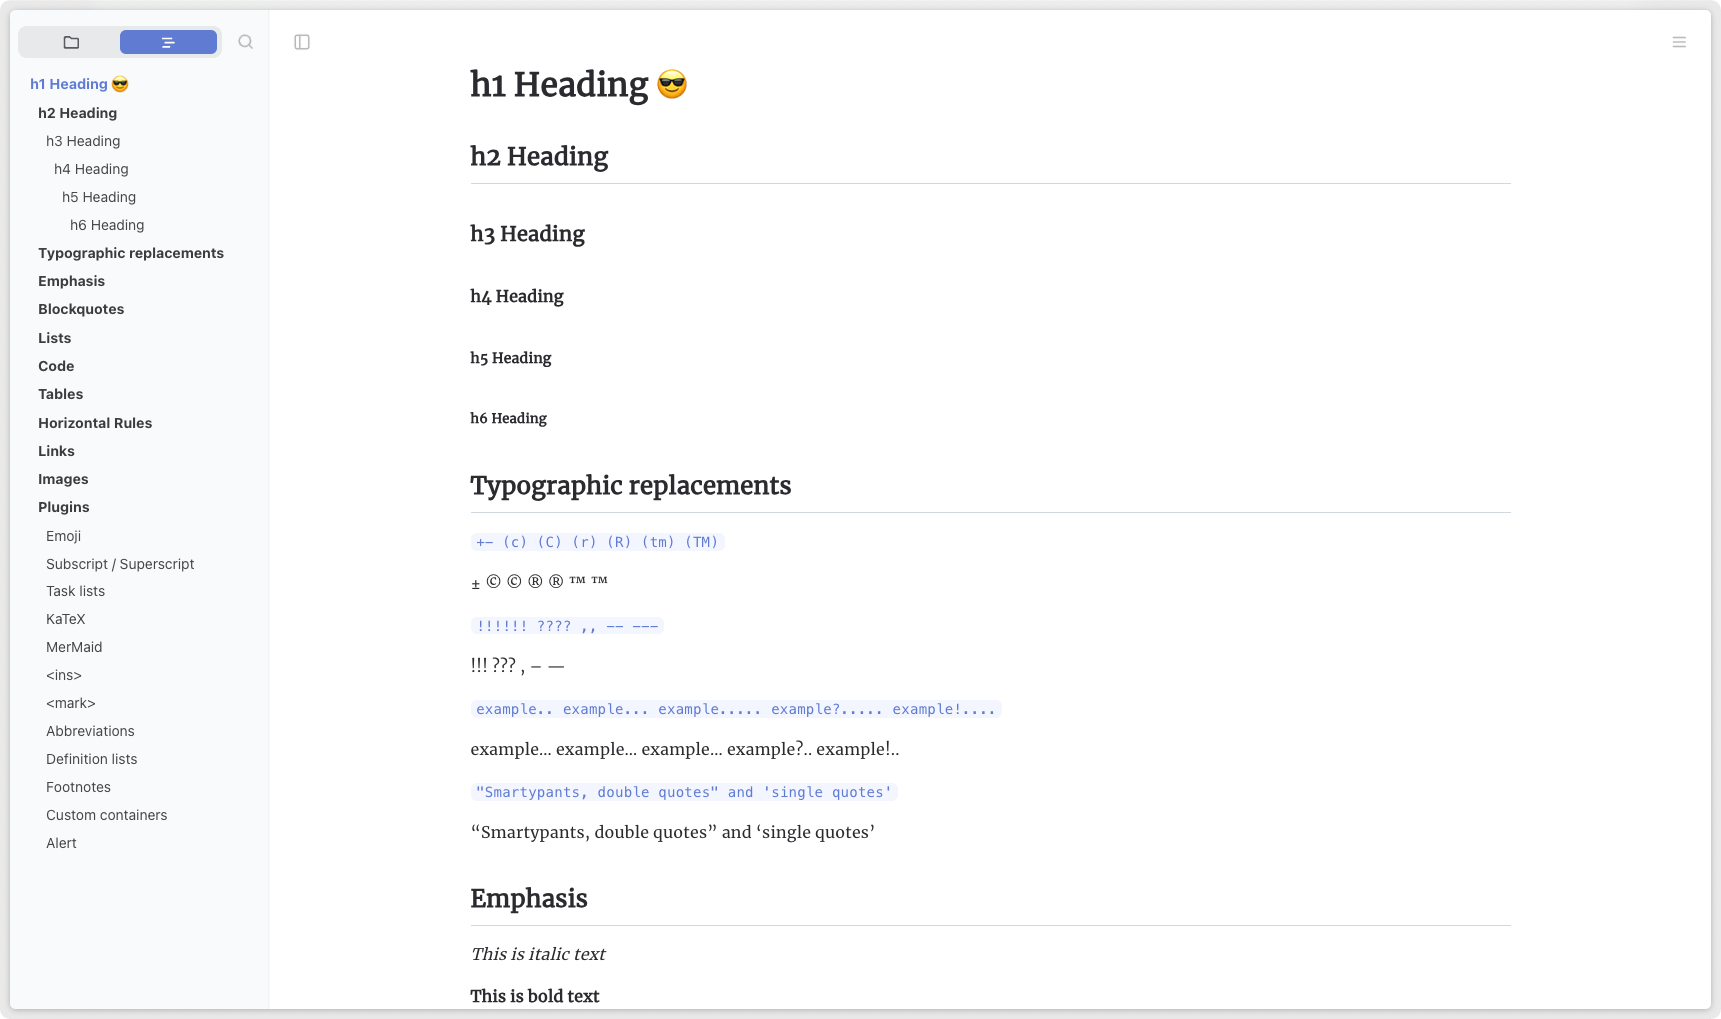The image size is (1721, 1019).
Task: Navigate to KaTeX outline entry
Action: point(66,619)
